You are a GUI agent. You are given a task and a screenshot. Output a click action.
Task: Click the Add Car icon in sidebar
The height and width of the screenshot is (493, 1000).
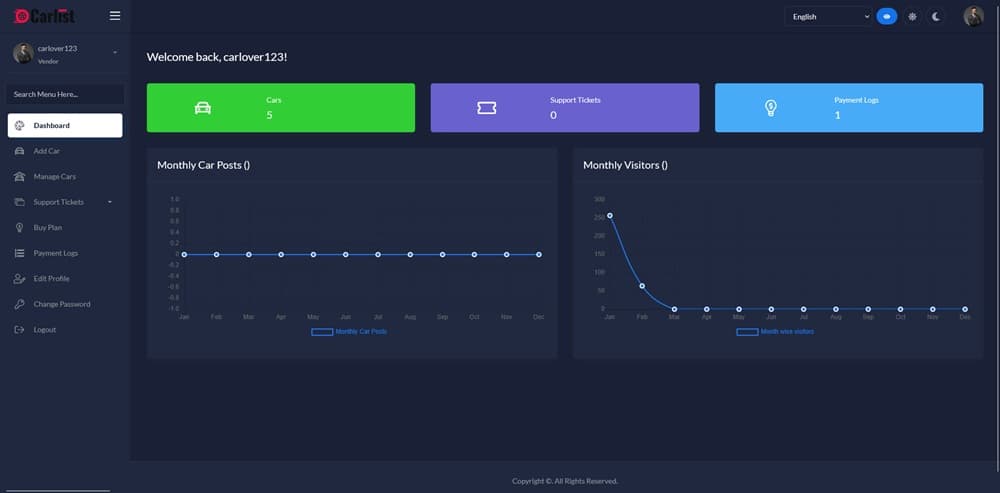(20, 151)
